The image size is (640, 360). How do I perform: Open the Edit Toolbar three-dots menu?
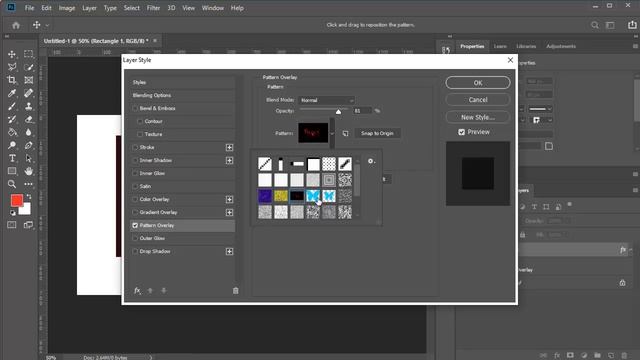[x=29, y=184]
